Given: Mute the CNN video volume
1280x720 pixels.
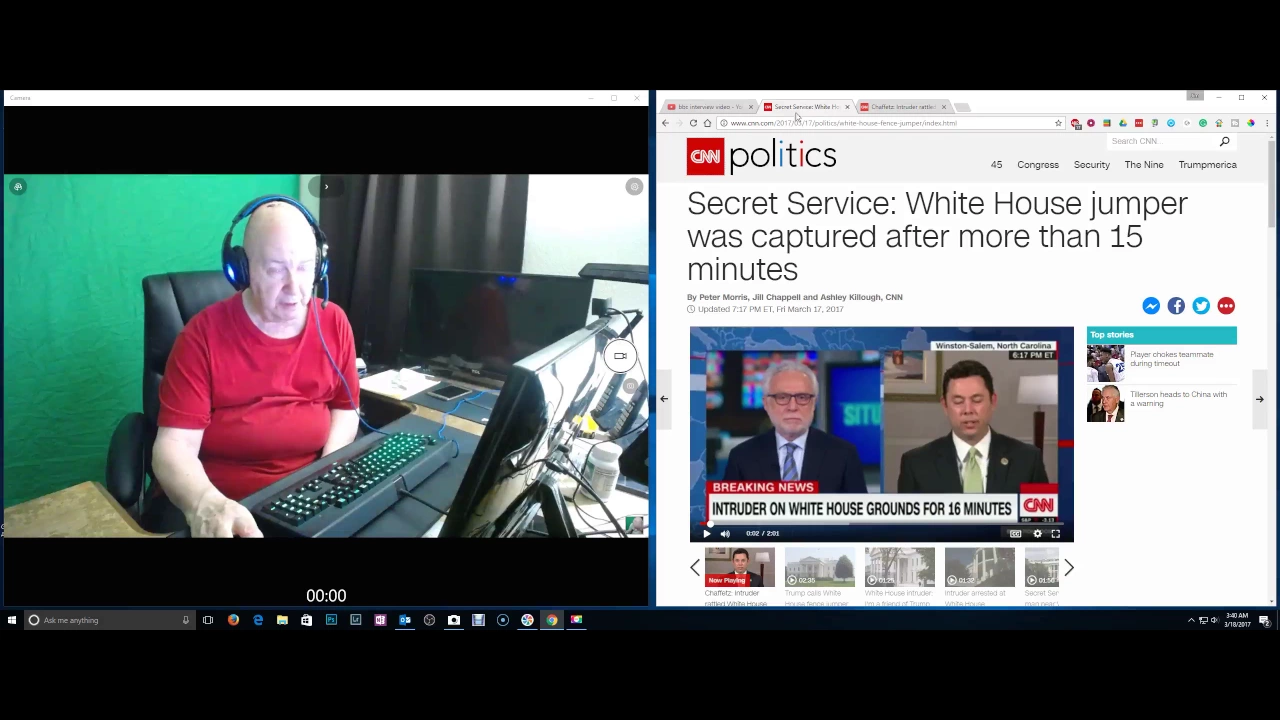Looking at the screenshot, I should tap(725, 533).
